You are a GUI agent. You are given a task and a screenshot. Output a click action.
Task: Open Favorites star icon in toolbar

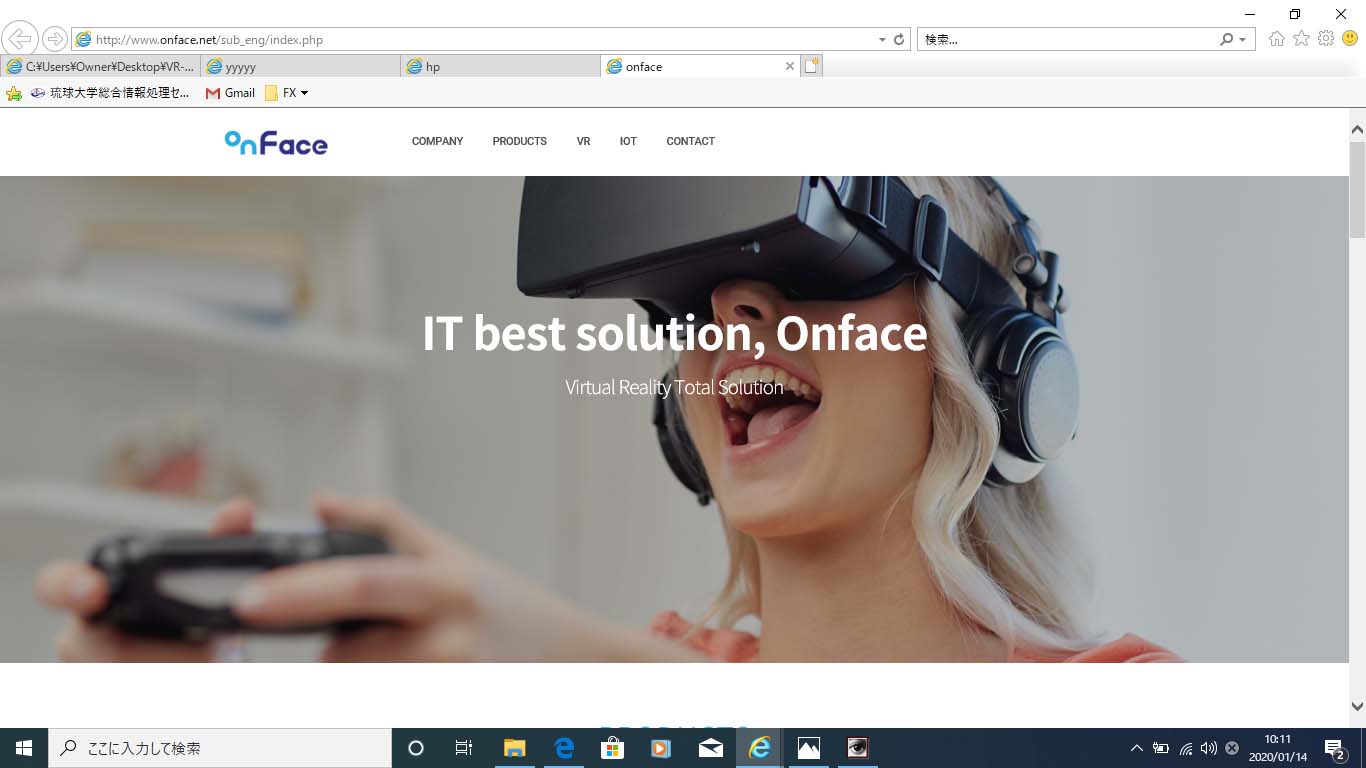pos(1301,39)
